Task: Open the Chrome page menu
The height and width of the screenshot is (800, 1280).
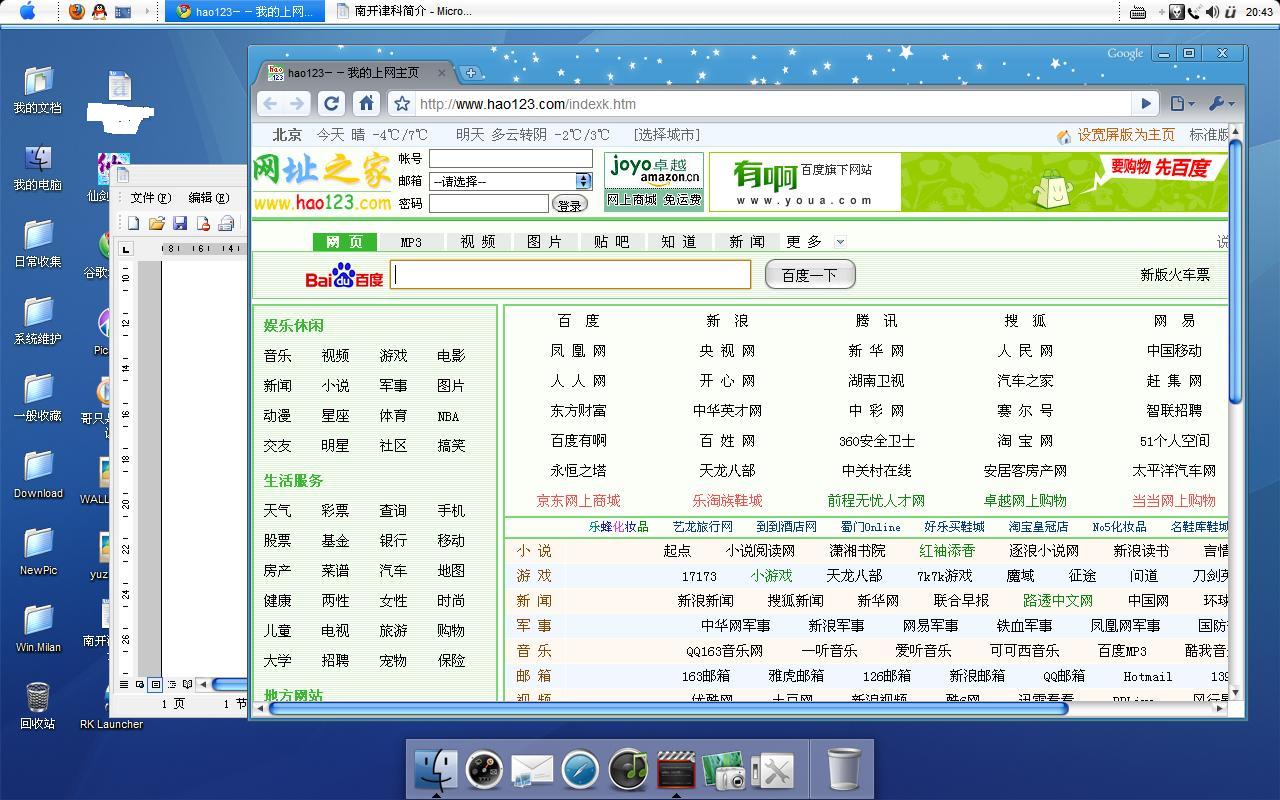Action: (x=1181, y=103)
